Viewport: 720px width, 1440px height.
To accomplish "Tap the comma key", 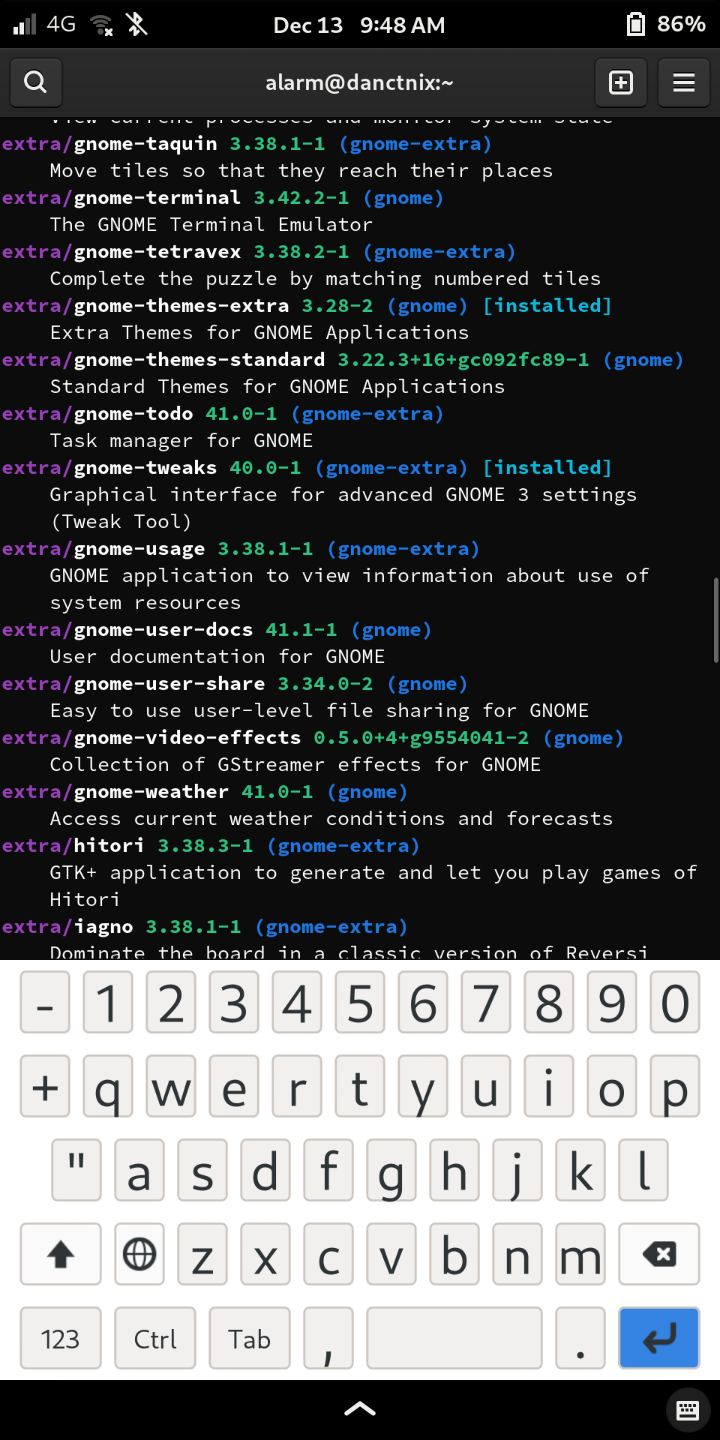I will pyautogui.click(x=328, y=1338).
